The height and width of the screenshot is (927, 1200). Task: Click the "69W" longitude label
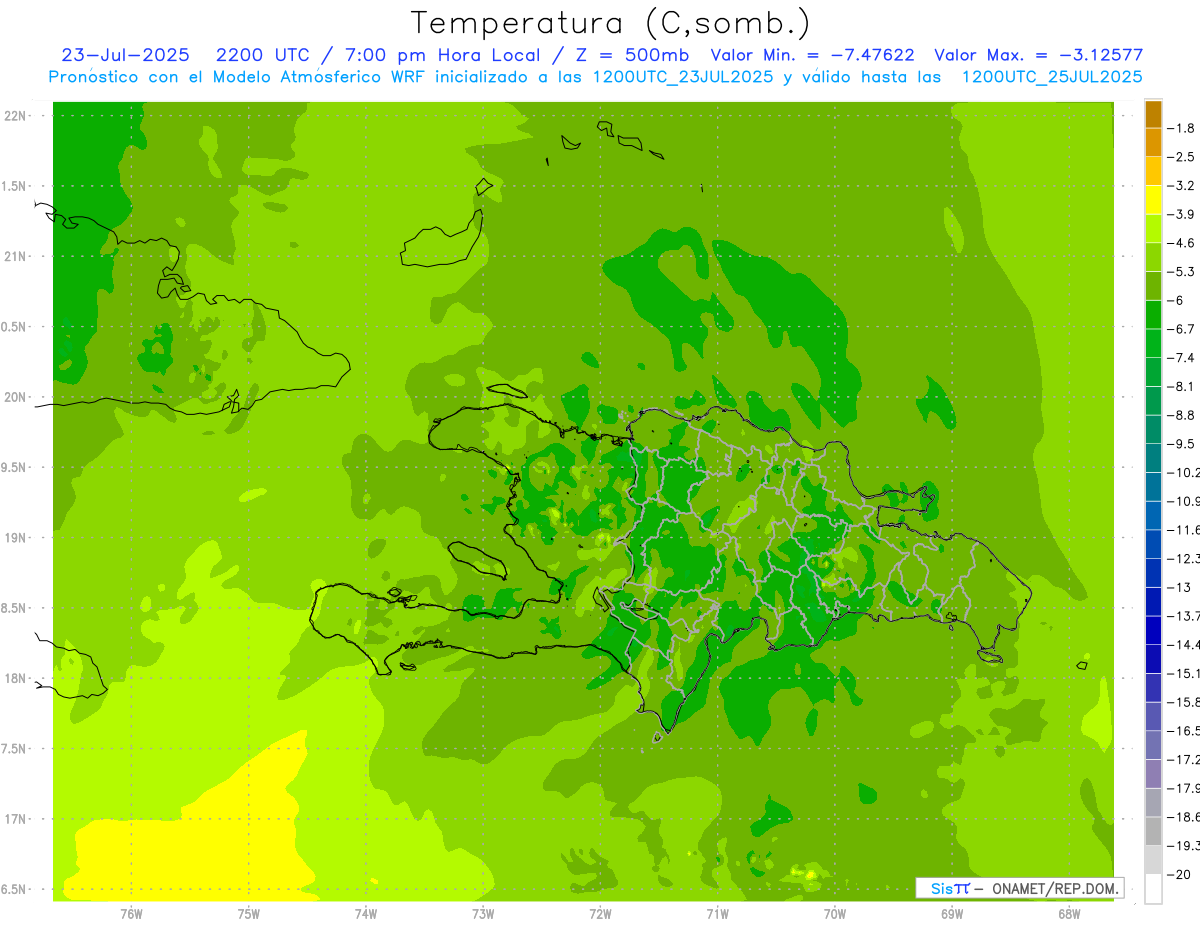pos(952,913)
